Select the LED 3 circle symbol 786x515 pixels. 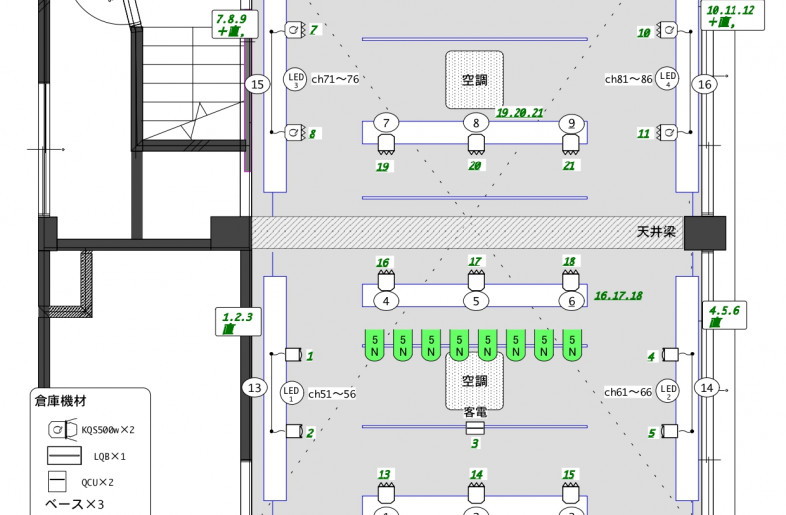(x=295, y=79)
